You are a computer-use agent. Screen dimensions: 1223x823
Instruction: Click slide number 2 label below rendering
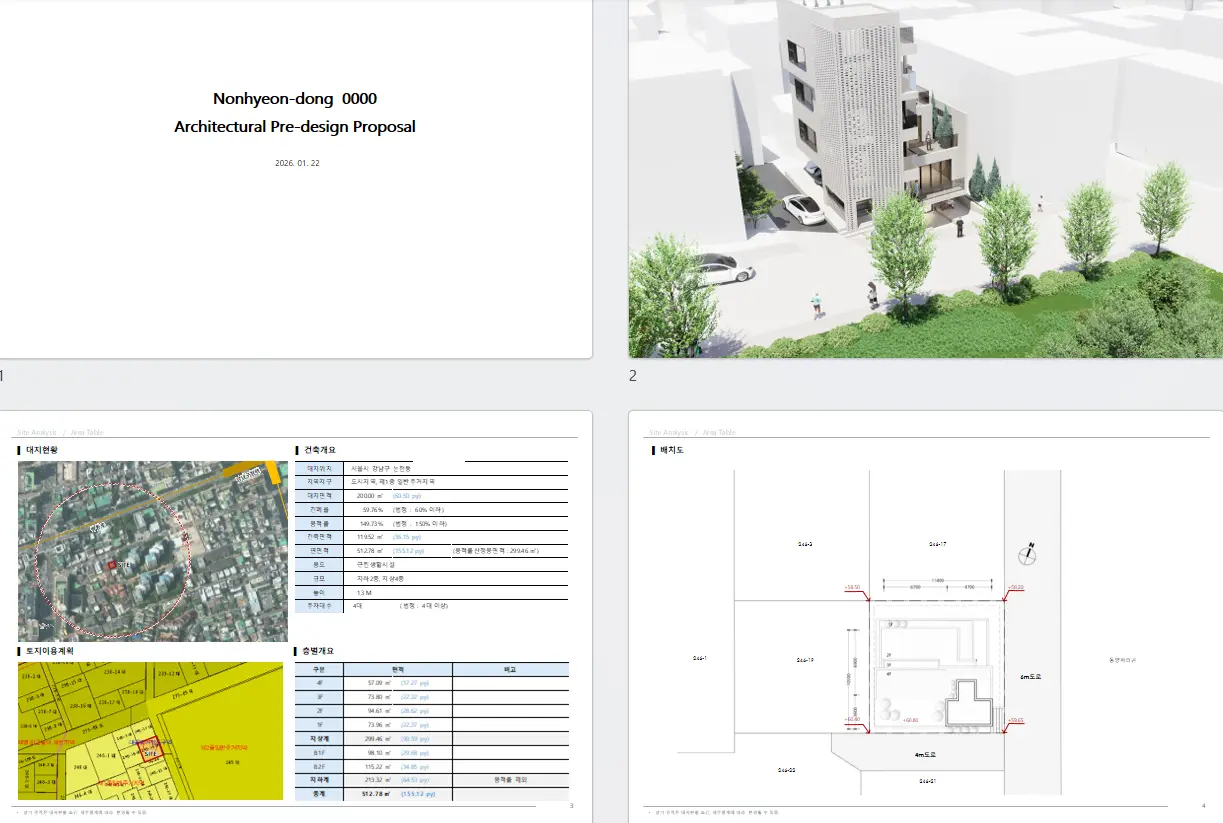tap(632, 376)
